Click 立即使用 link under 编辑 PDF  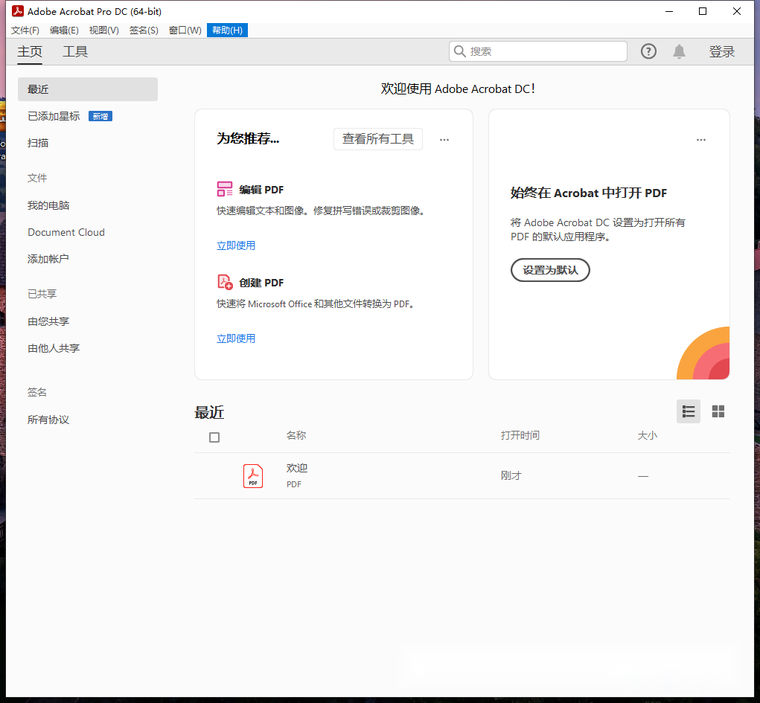[236, 245]
